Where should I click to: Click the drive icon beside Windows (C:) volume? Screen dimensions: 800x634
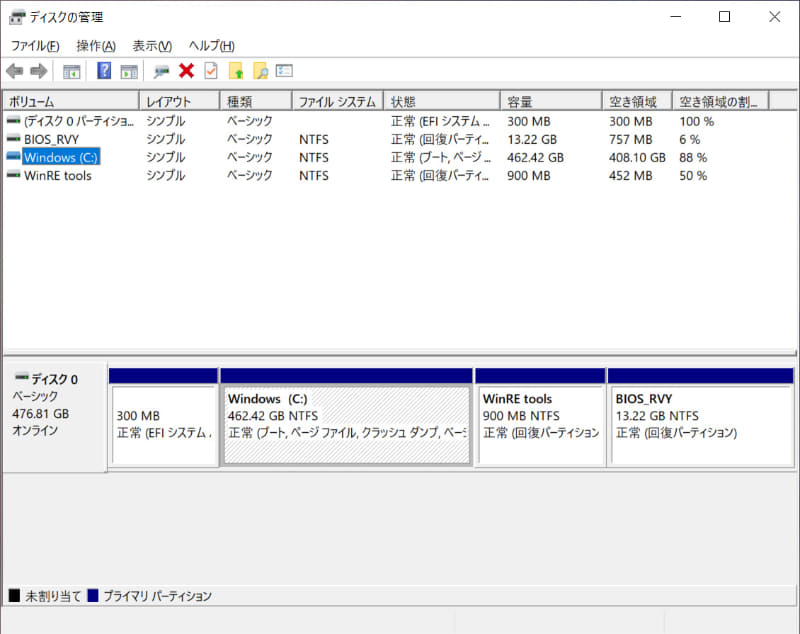point(13,157)
